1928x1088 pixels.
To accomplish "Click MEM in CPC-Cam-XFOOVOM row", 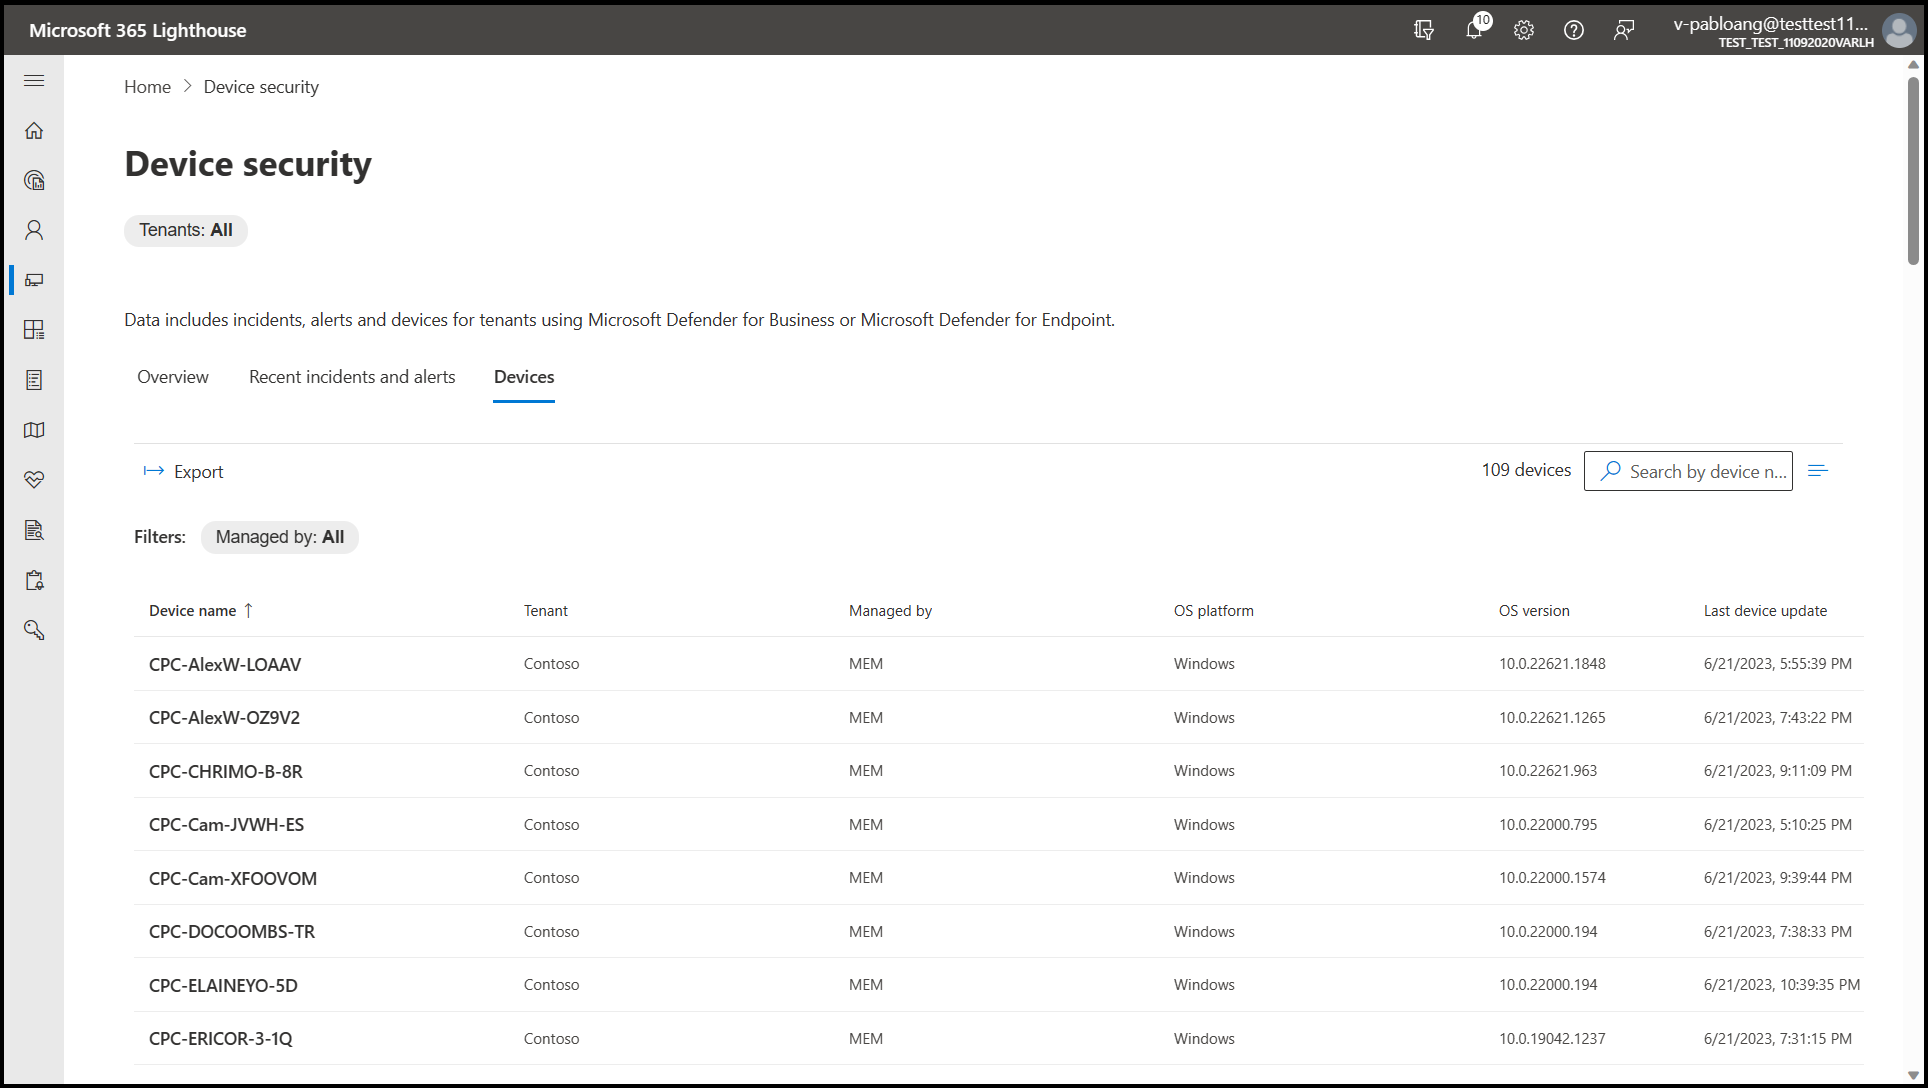I will pos(866,878).
